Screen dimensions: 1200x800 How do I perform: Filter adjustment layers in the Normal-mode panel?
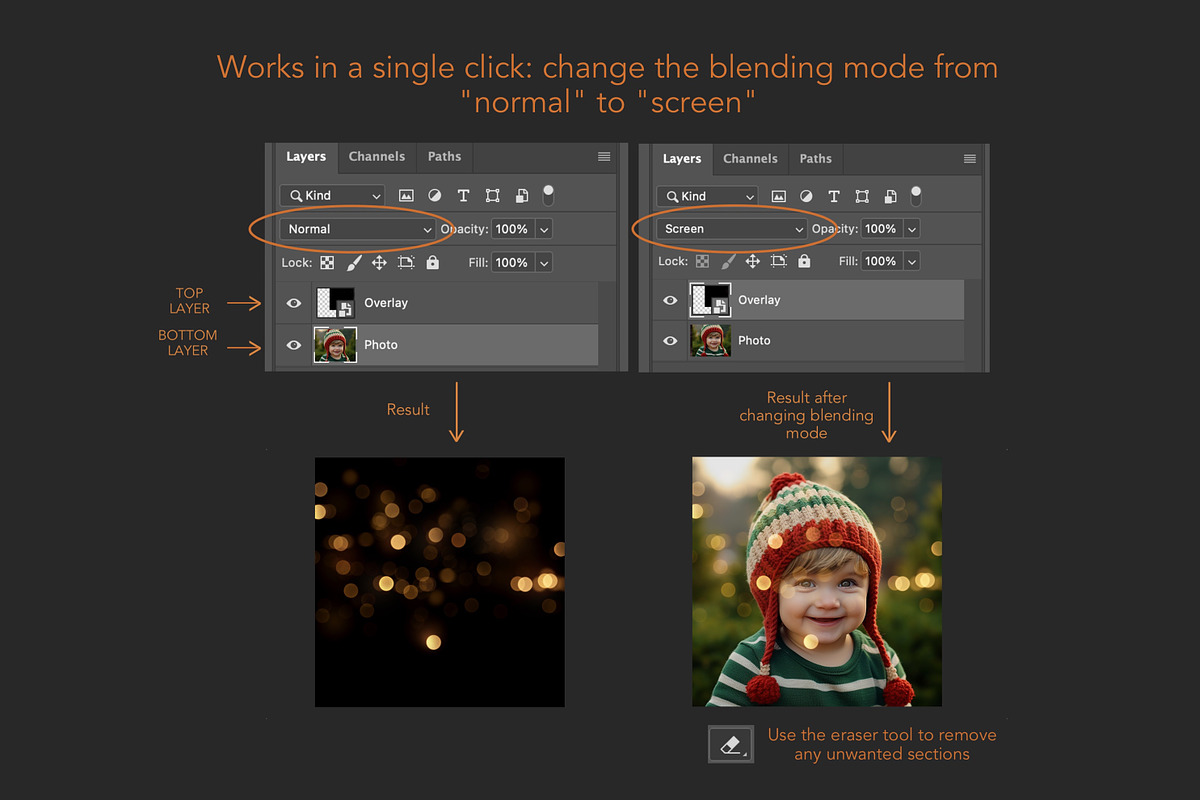[x=435, y=195]
